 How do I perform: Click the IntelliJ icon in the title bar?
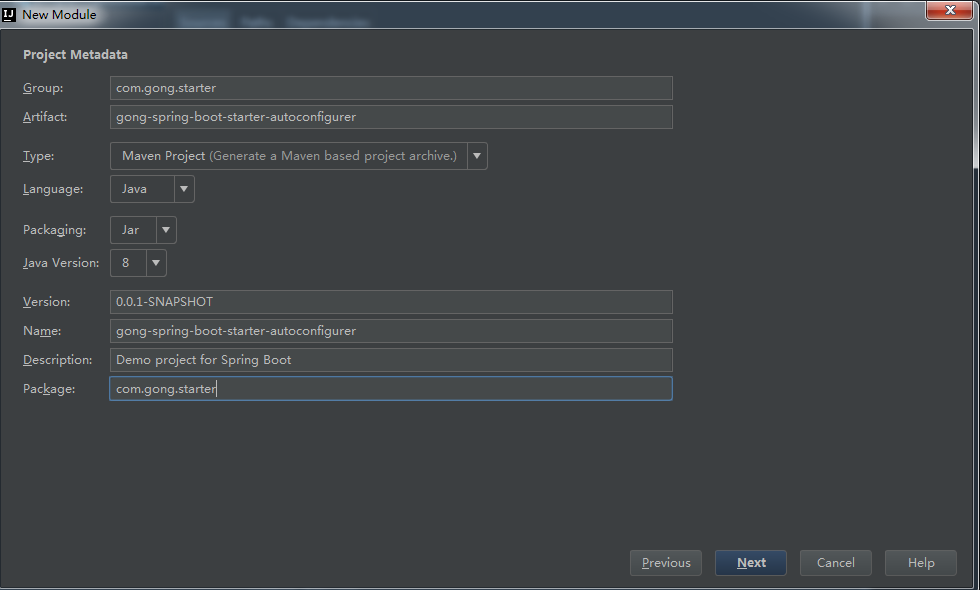[9, 14]
